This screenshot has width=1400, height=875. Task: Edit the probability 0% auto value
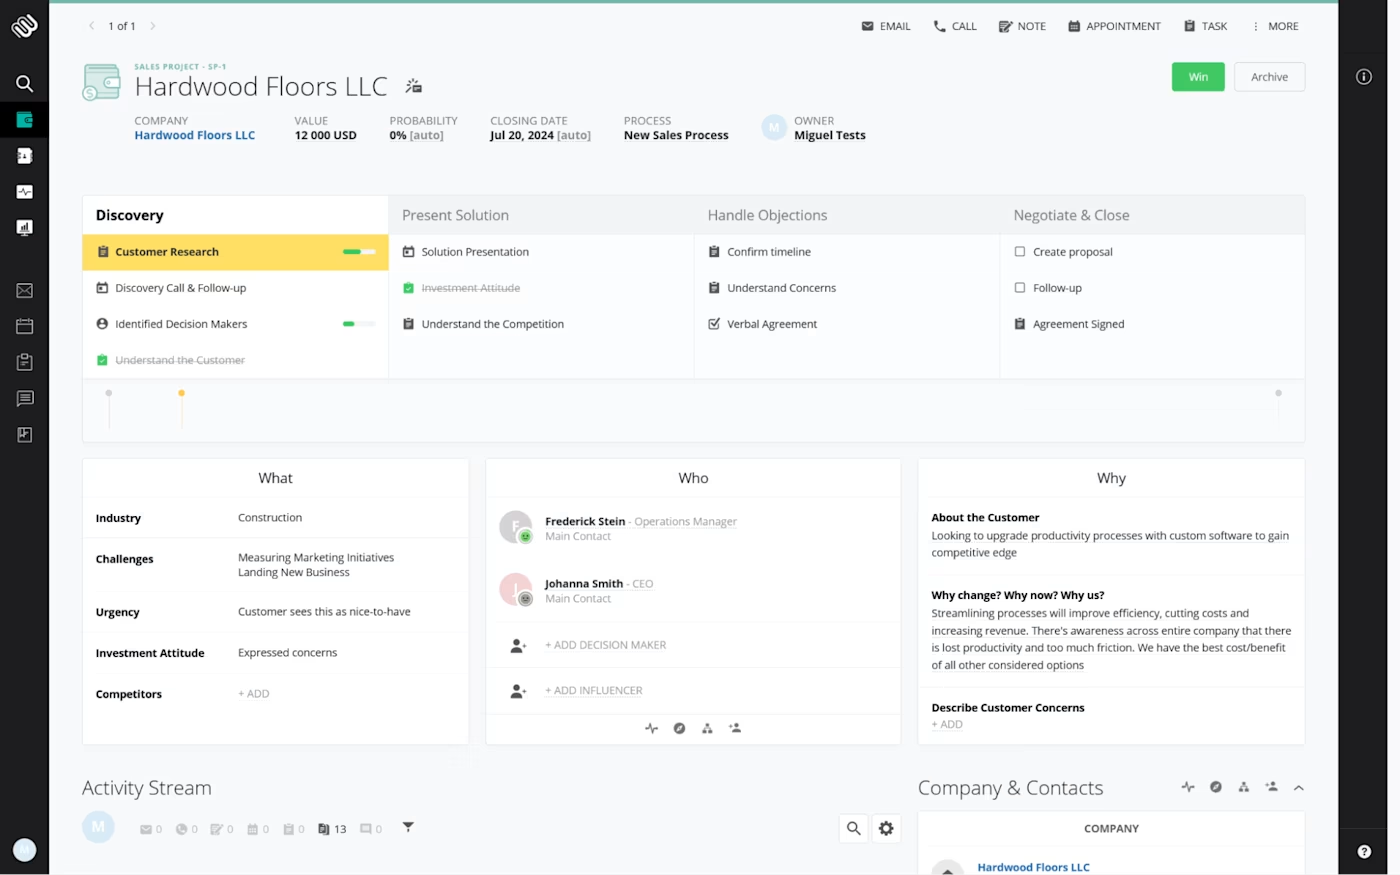pos(416,136)
